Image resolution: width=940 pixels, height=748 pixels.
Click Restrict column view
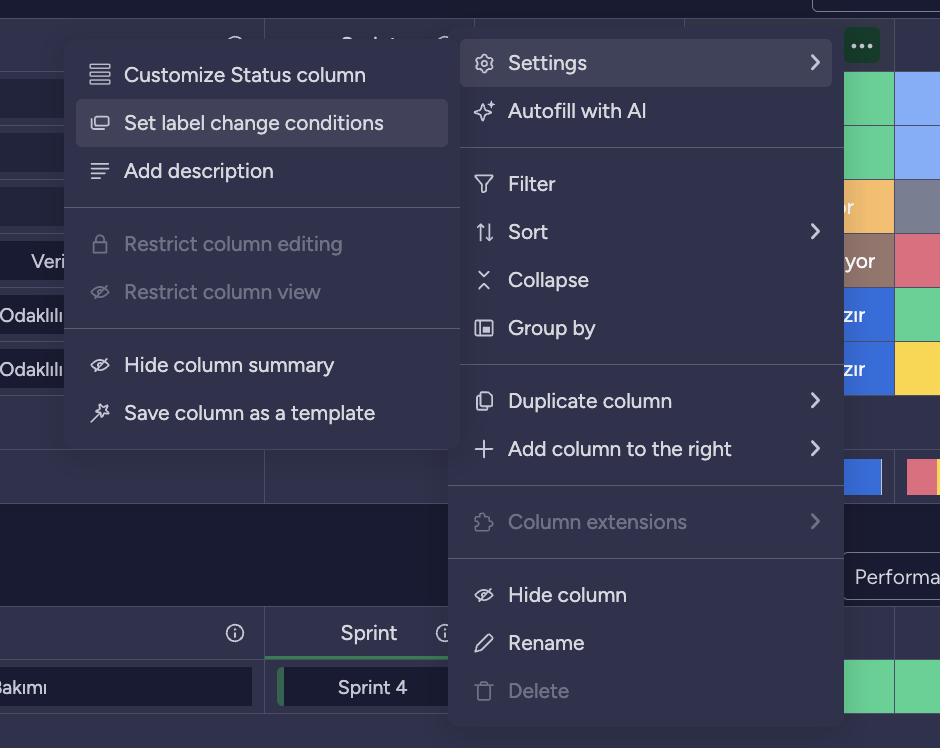pyautogui.click(x=262, y=292)
